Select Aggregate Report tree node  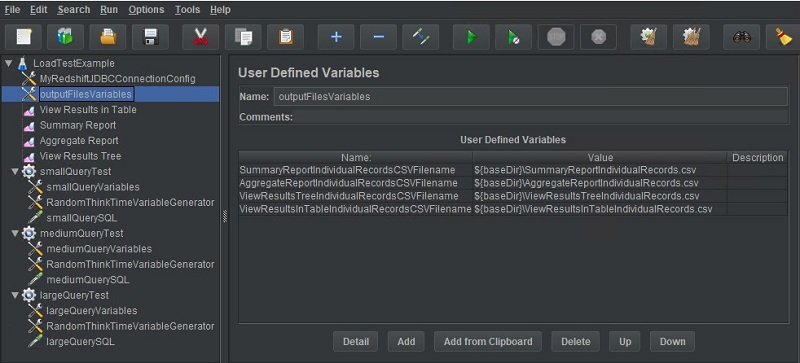79,140
